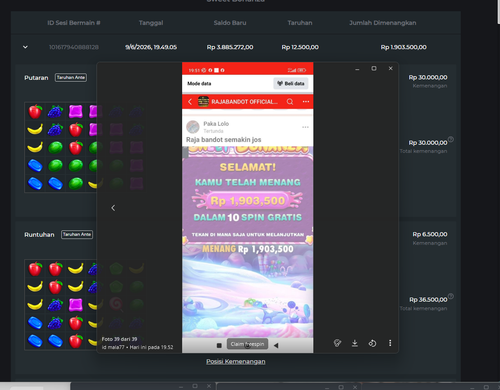Image resolution: width=500 pixels, height=390 pixels.
Task: Open three-dot menu in RAJABANDOT OFFICIAL header
Action: tap(306, 102)
